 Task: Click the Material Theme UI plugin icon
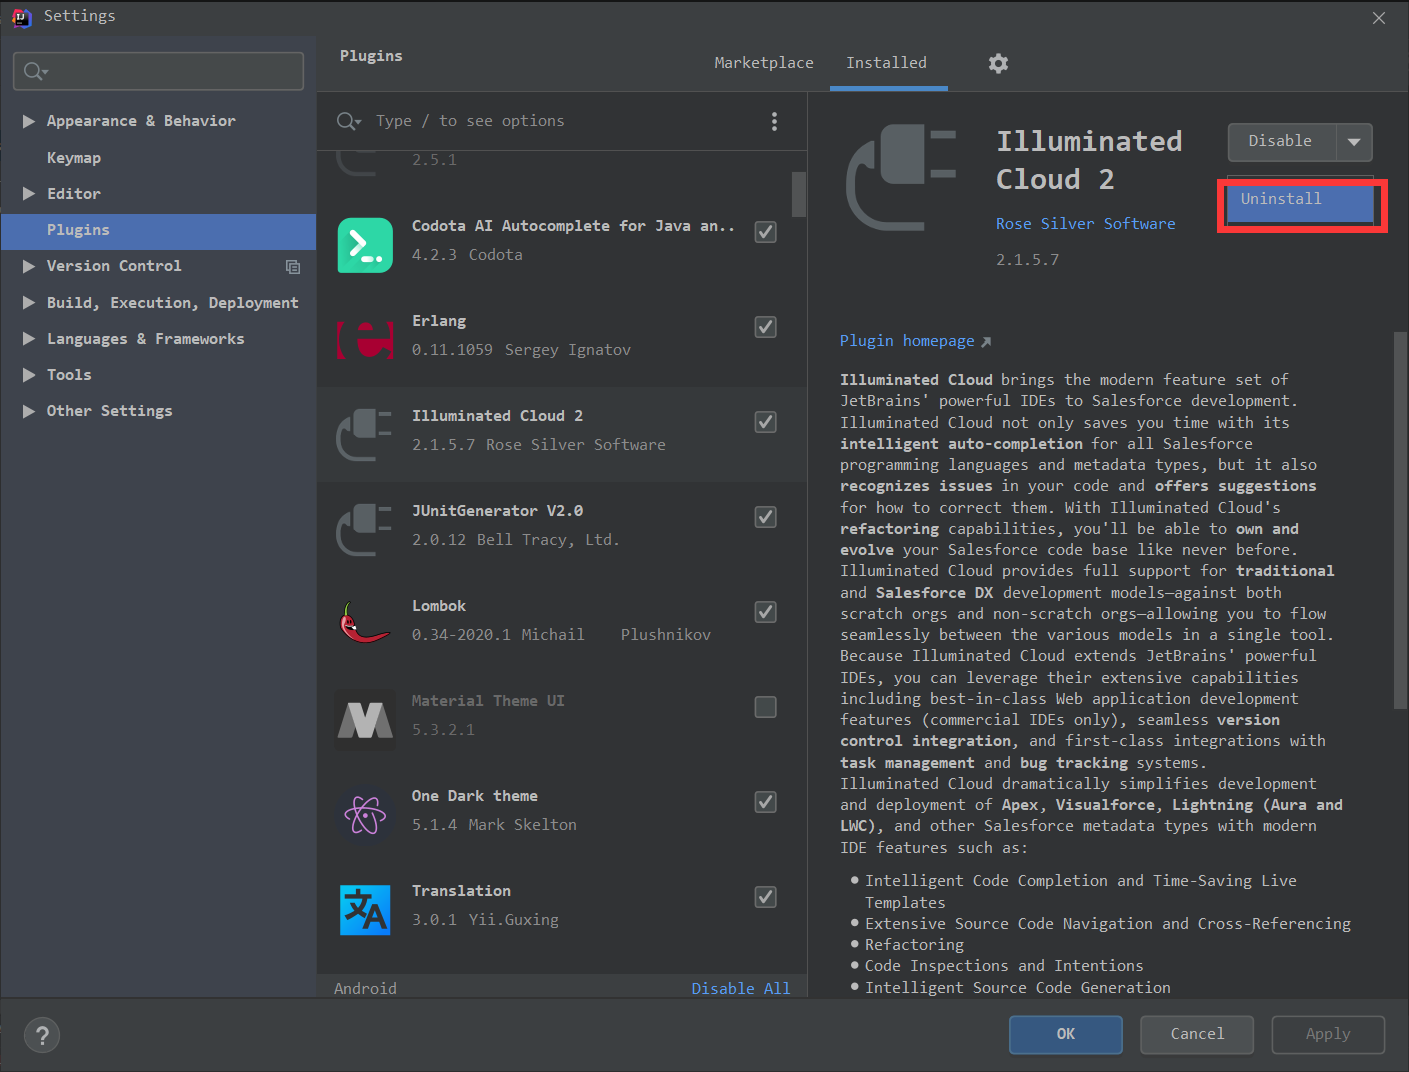pyautogui.click(x=365, y=716)
